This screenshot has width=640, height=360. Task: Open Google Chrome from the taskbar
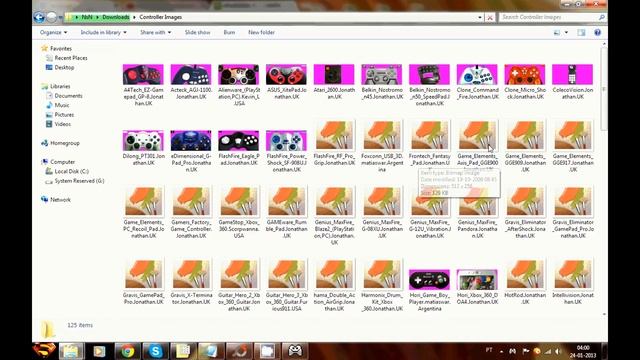pyautogui.click(x=127, y=351)
